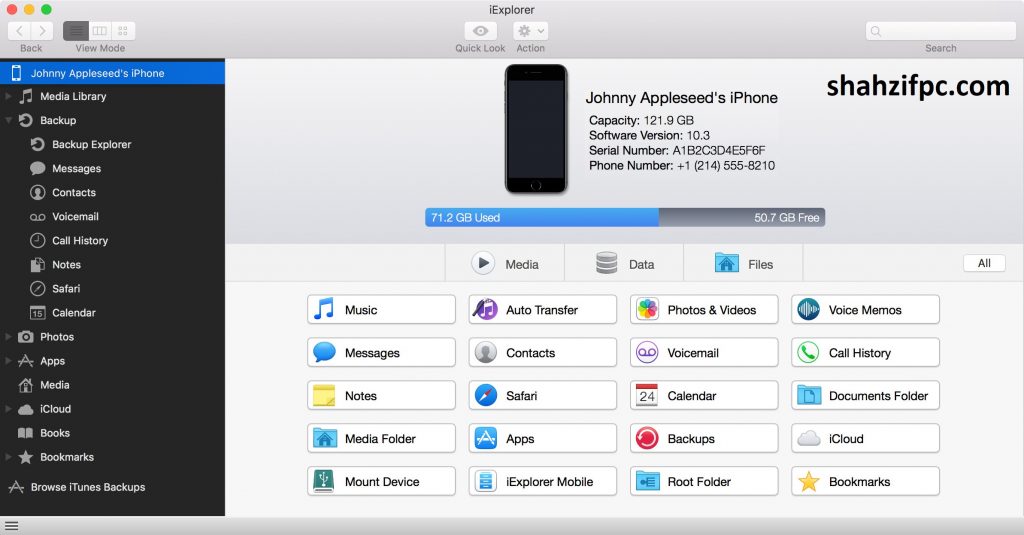Switch to list view mode
The width and height of the screenshot is (1024, 535).
[76, 31]
